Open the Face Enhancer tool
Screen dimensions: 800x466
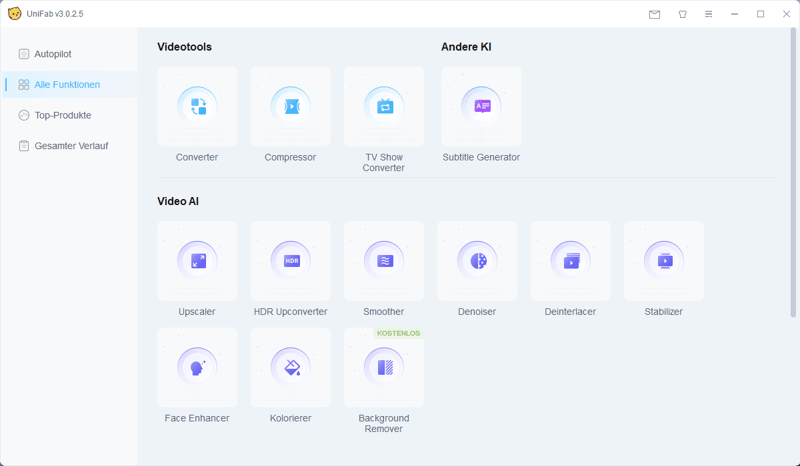point(197,367)
